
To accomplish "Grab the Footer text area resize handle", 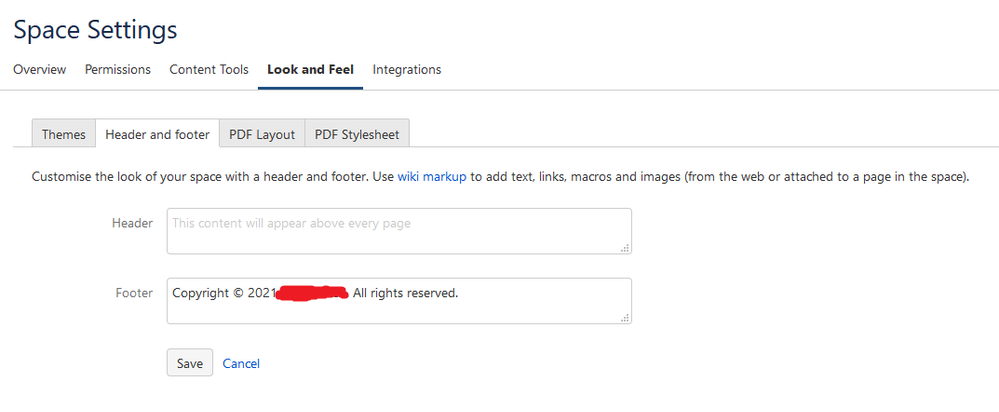I will tap(625, 318).
